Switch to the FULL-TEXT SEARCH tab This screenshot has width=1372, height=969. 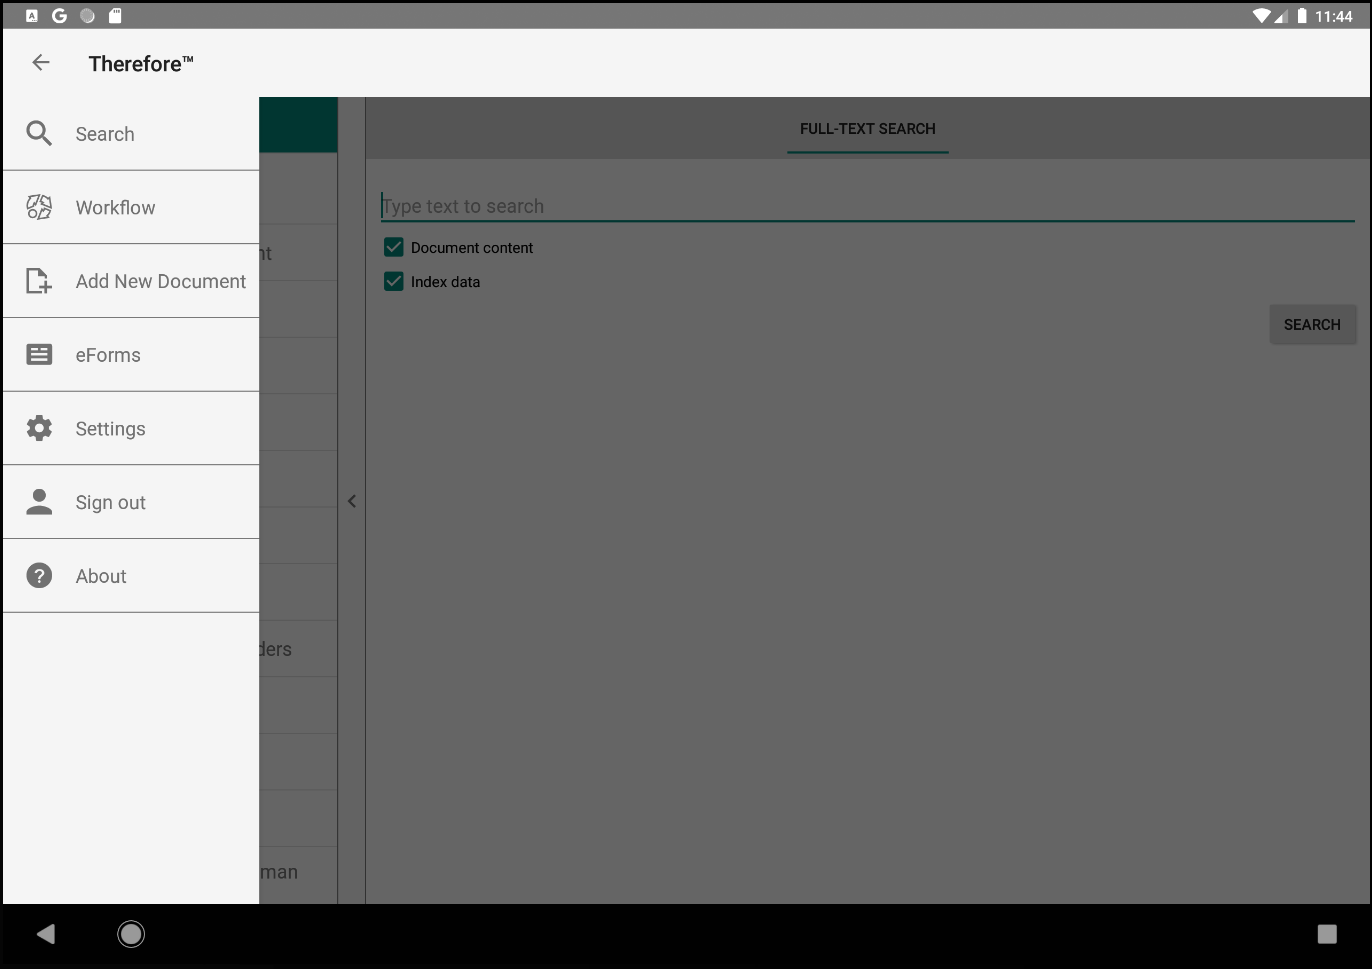coord(867,129)
